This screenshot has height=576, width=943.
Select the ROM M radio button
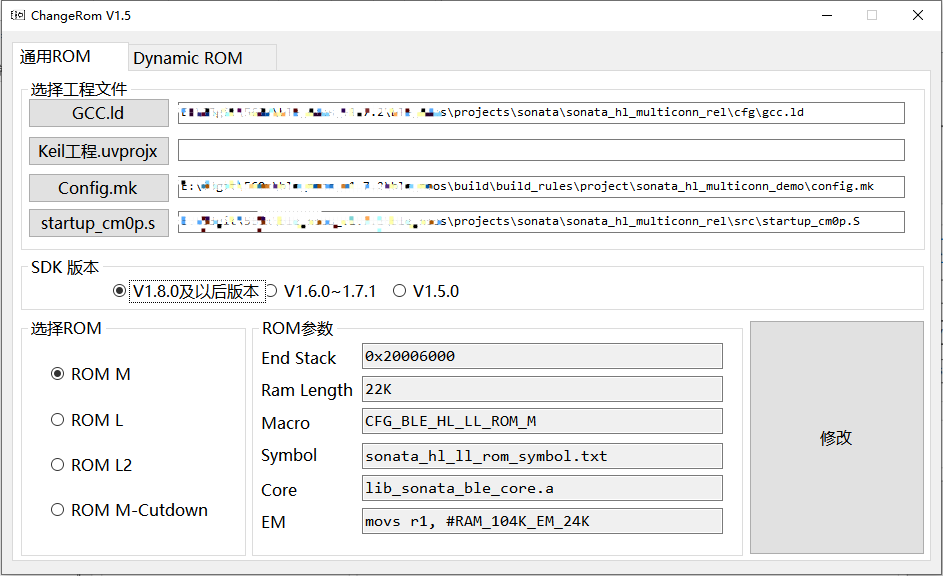[x=57, y=374]
